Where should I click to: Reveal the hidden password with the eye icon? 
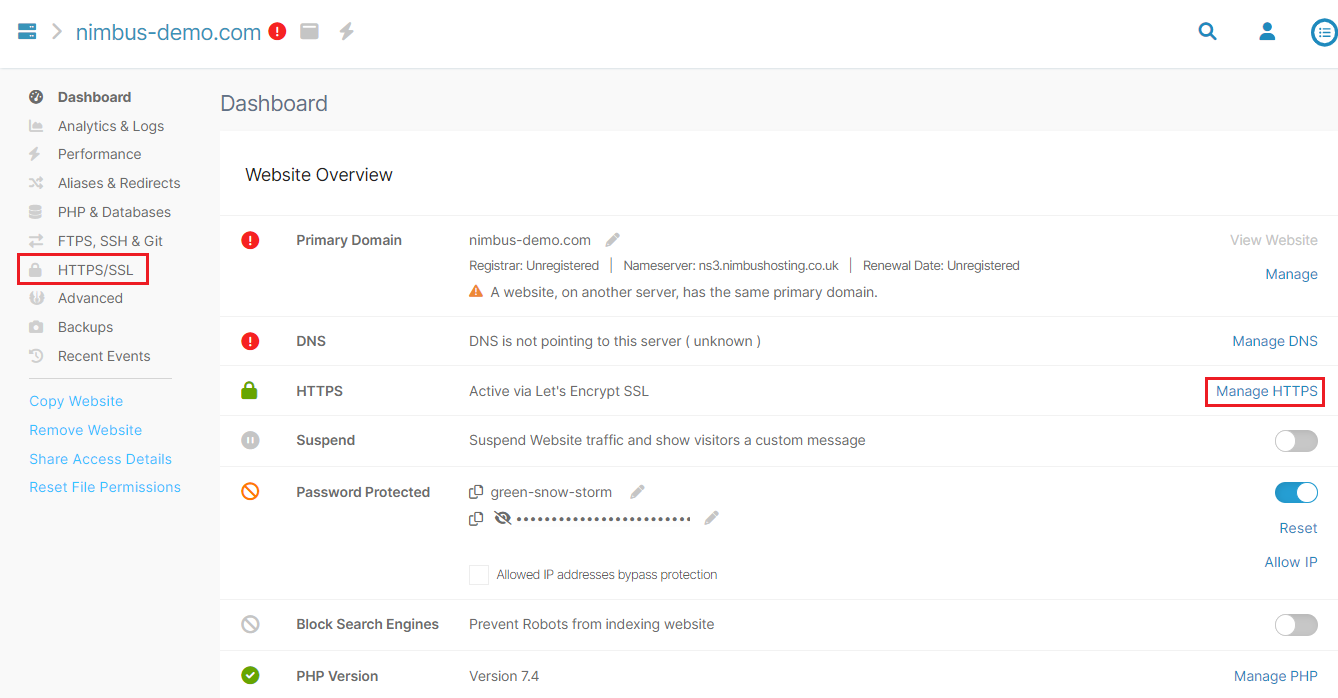pyautogui.click(x=502, y=518)
